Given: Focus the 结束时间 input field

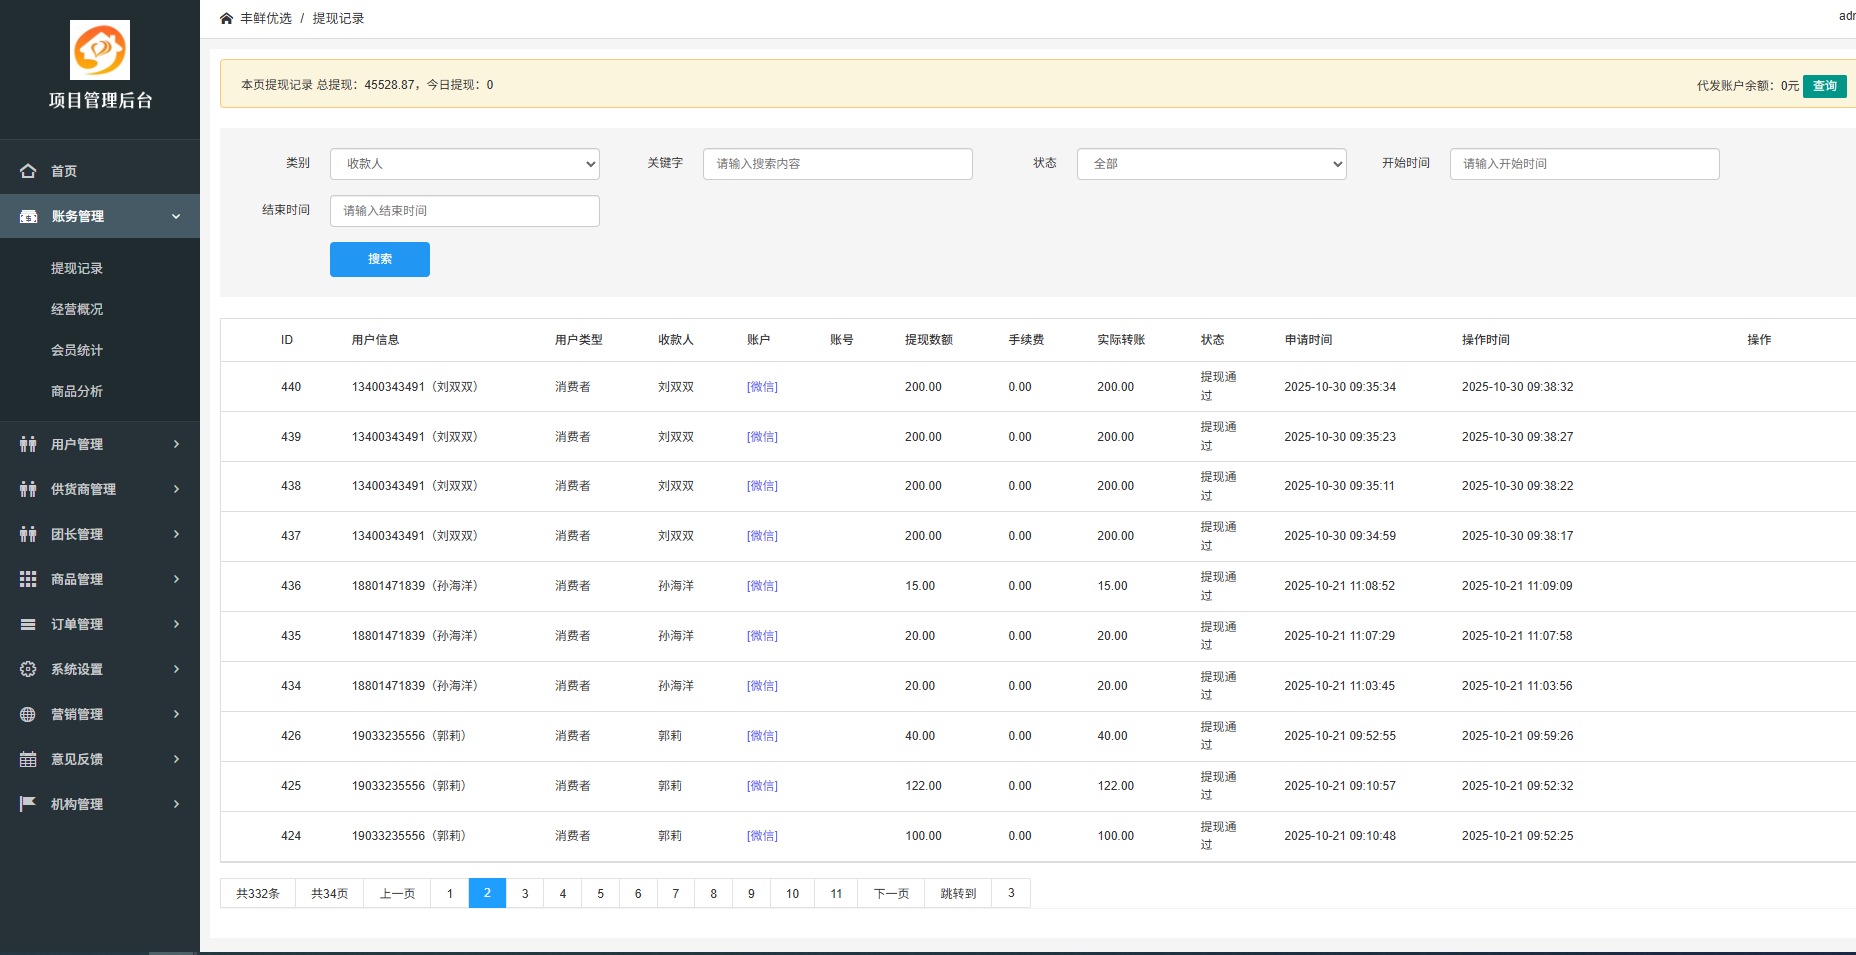Looking at the screenshot, I should [x=465, y=211].
